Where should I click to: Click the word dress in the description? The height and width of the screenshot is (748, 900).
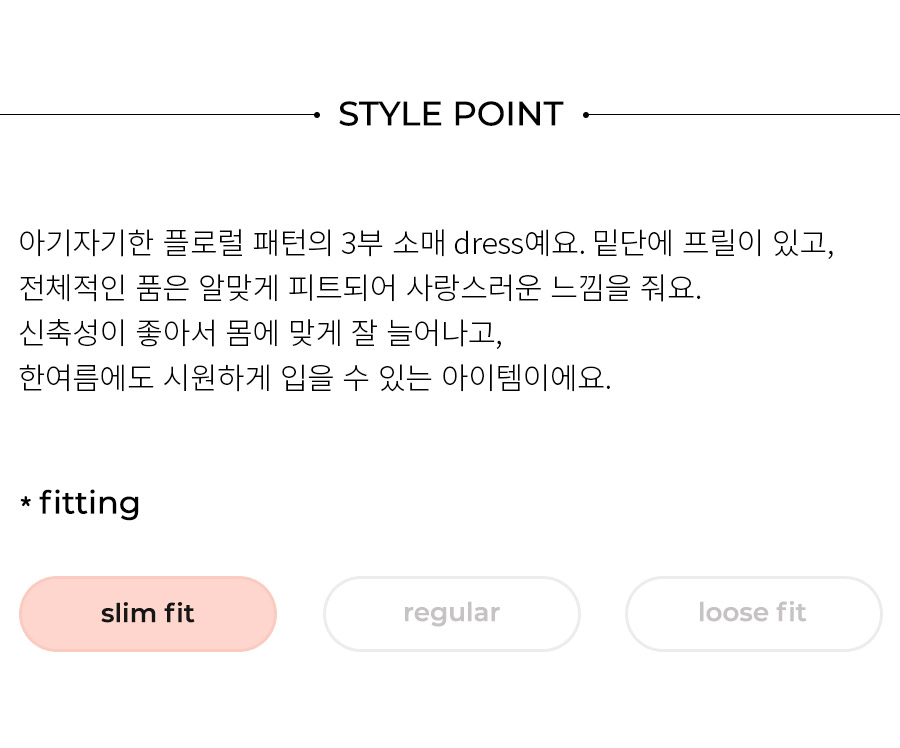[x=488, y=243]
